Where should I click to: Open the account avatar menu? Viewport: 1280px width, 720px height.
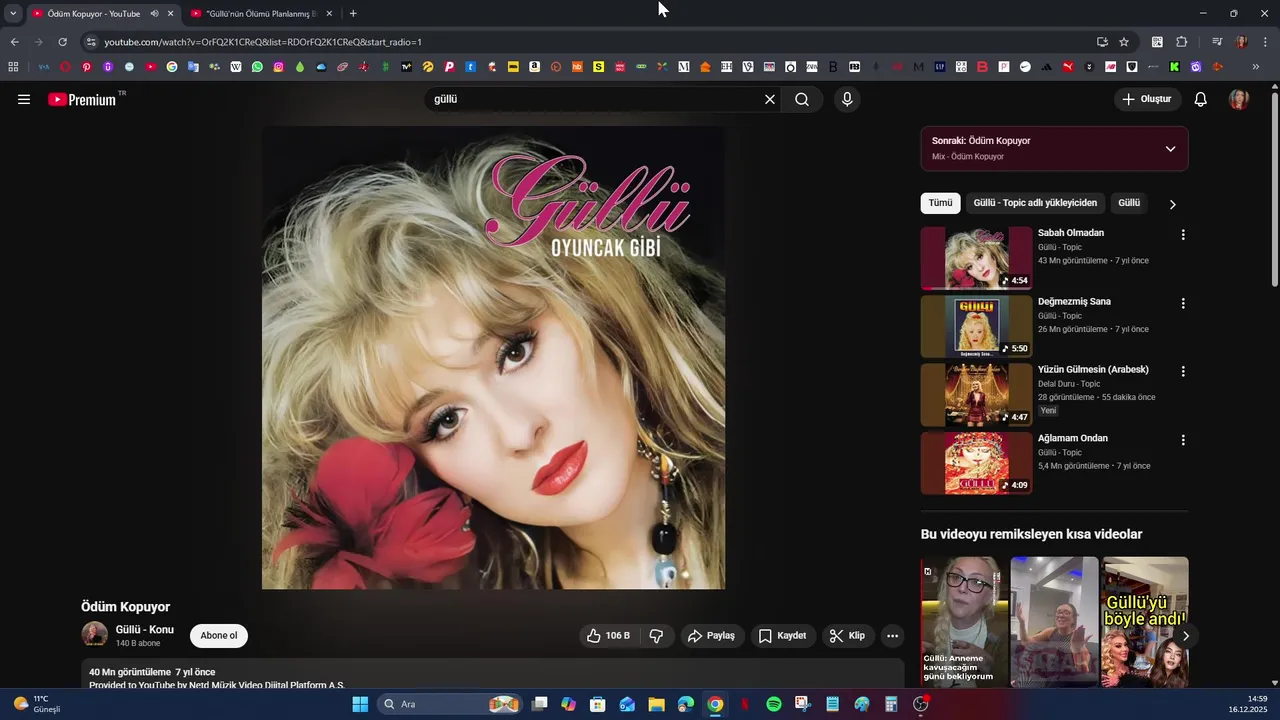[1239, 99]
